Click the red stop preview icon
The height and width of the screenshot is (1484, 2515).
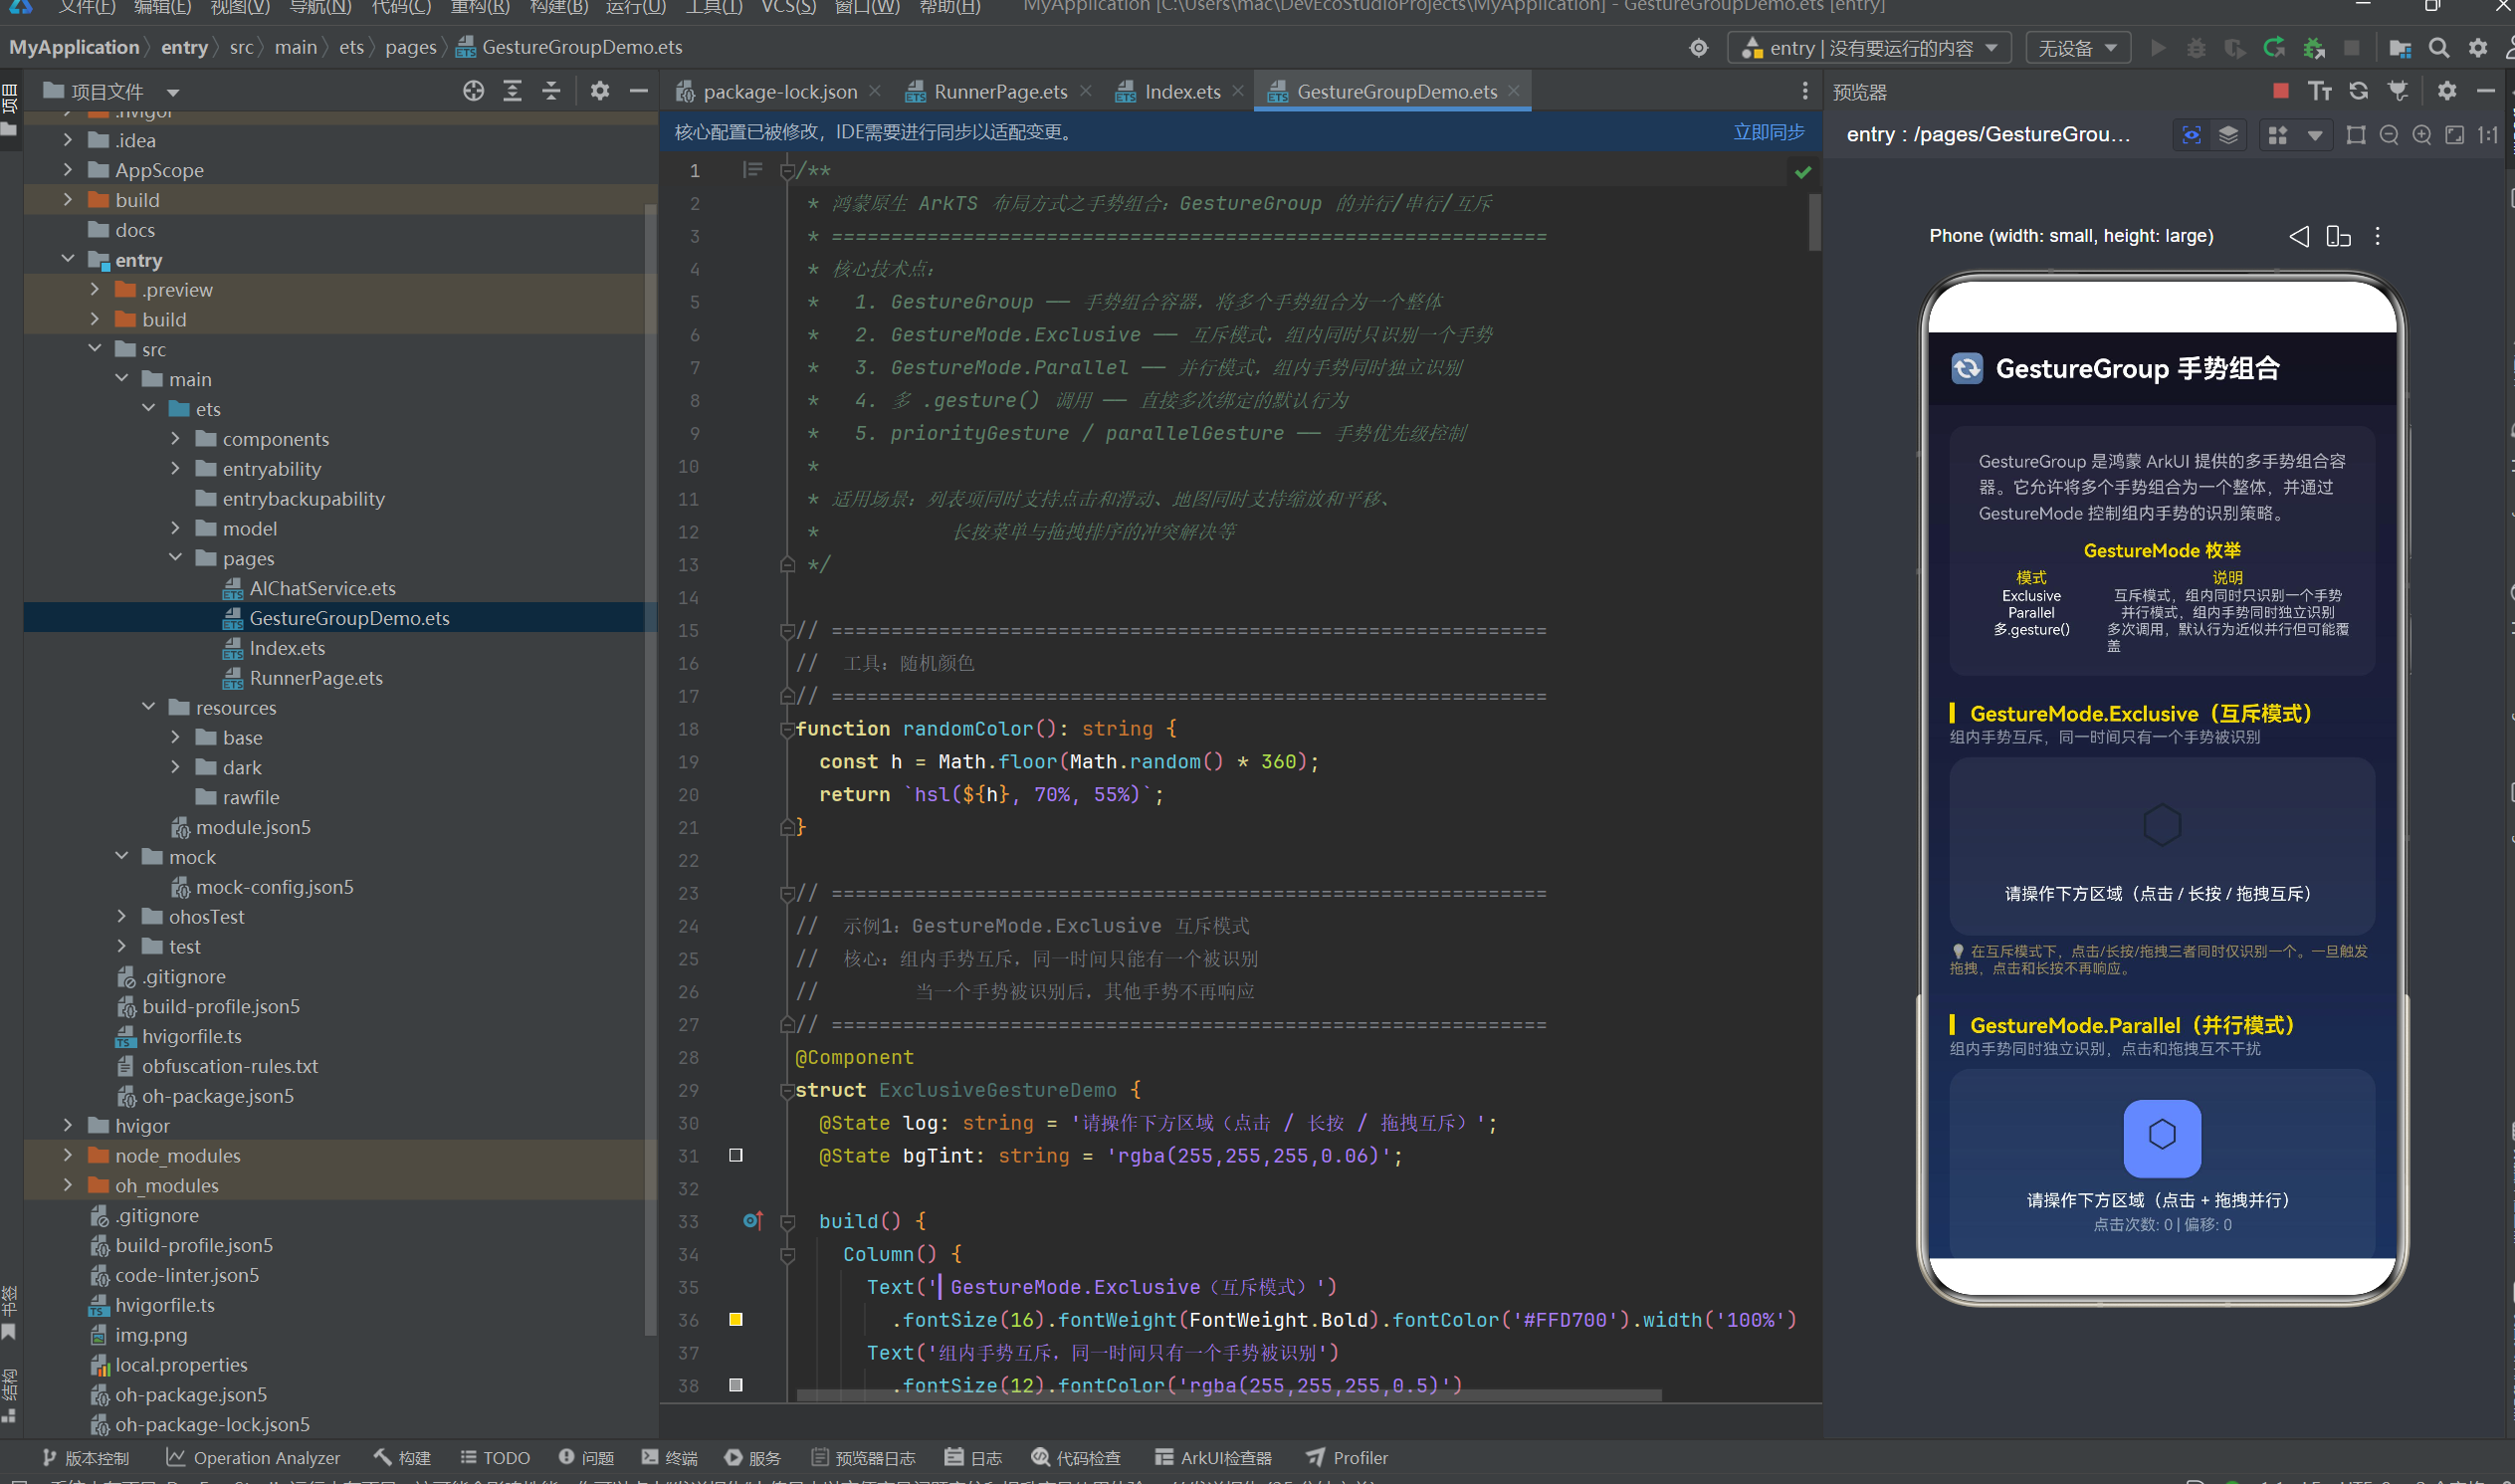pos(2280,91)
